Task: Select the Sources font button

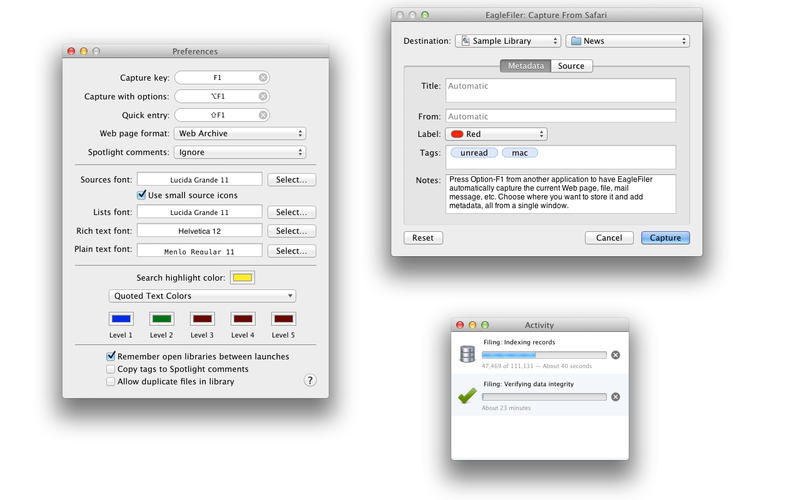Action: click(x=291, y=180)
